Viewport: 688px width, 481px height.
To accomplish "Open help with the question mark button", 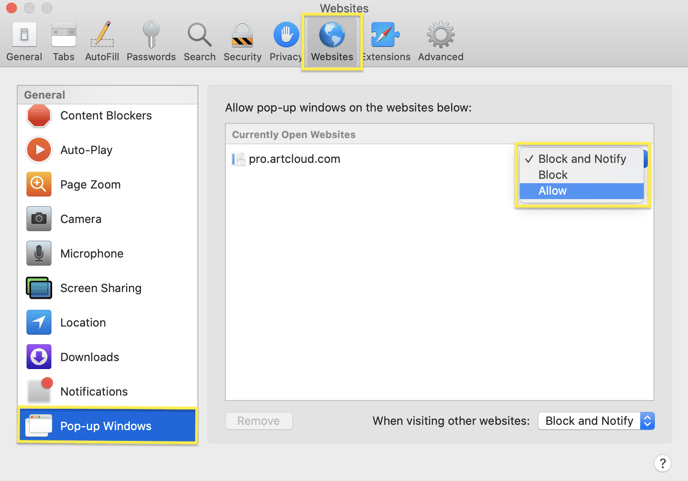I will [x=663, y=463].
